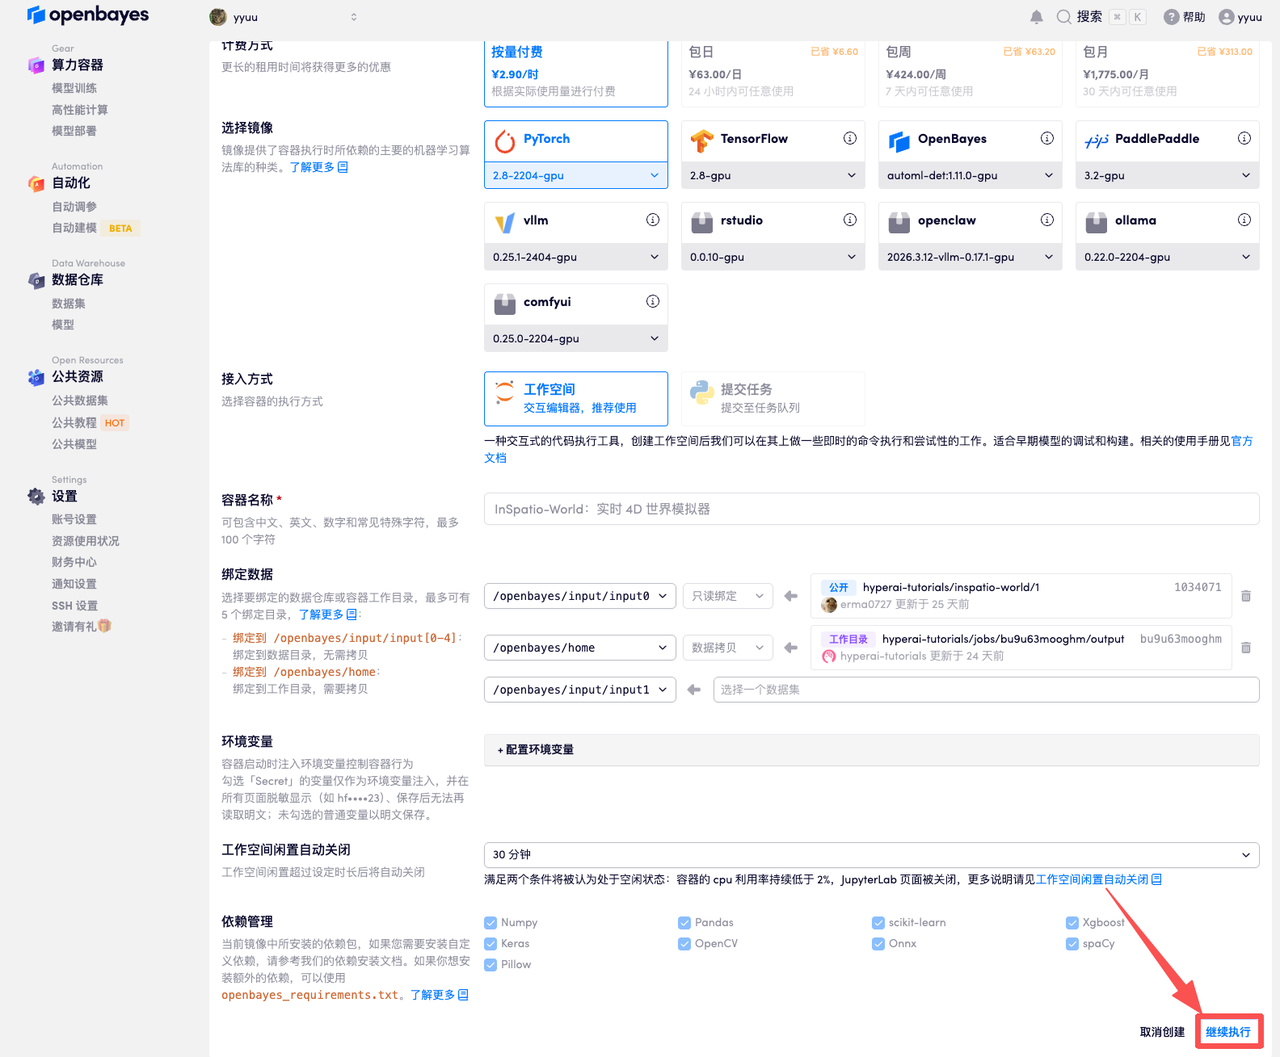The image size is (1280, 1057).
Task: Open the 官方文档 link
Action: 1241,441
